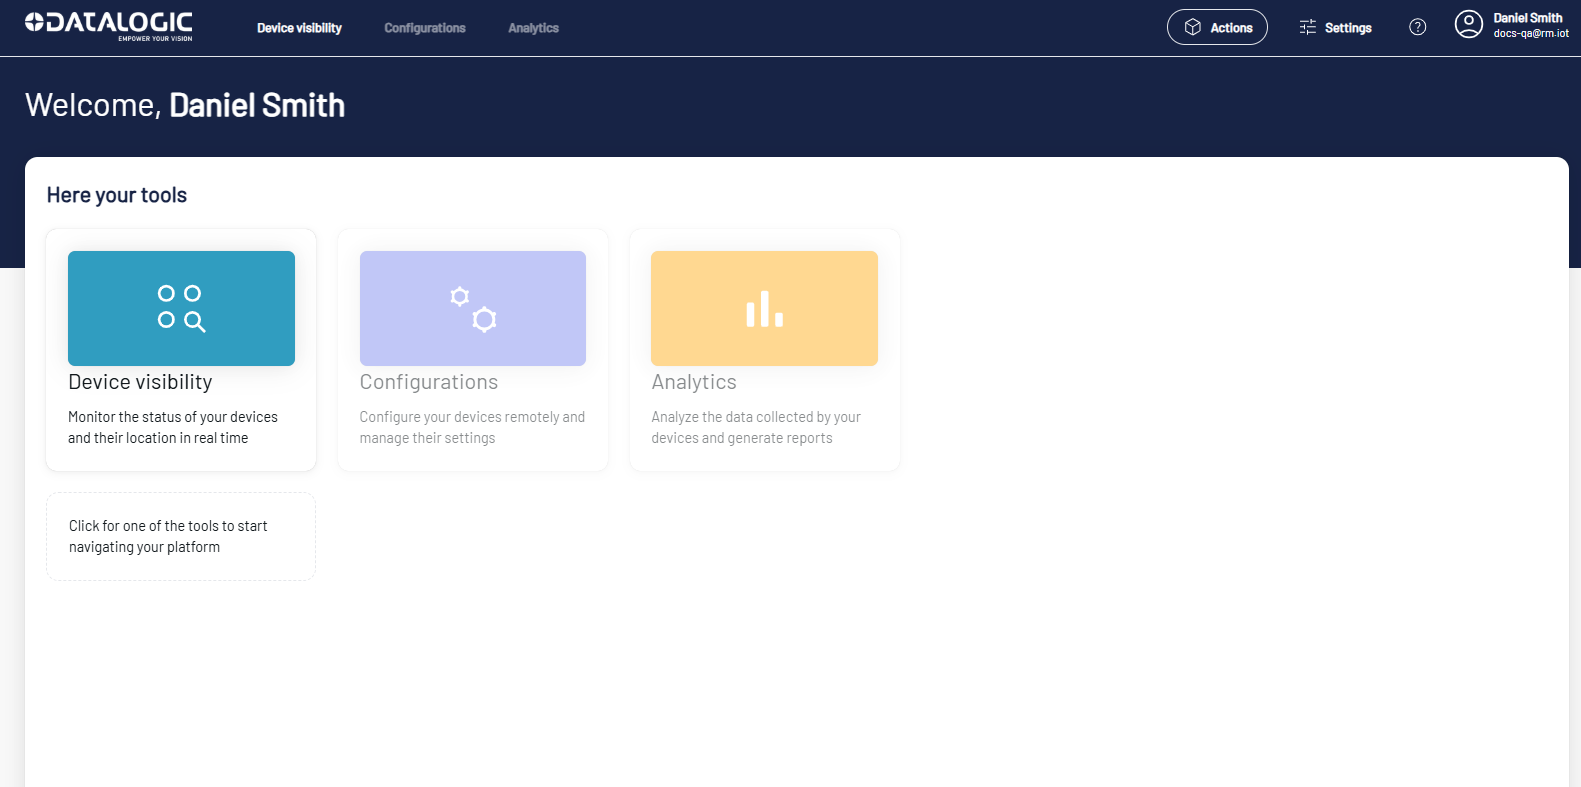Click the Configurations gears tile icon
The width and height of the screenshot is (1581, 787).
point(473,308)
